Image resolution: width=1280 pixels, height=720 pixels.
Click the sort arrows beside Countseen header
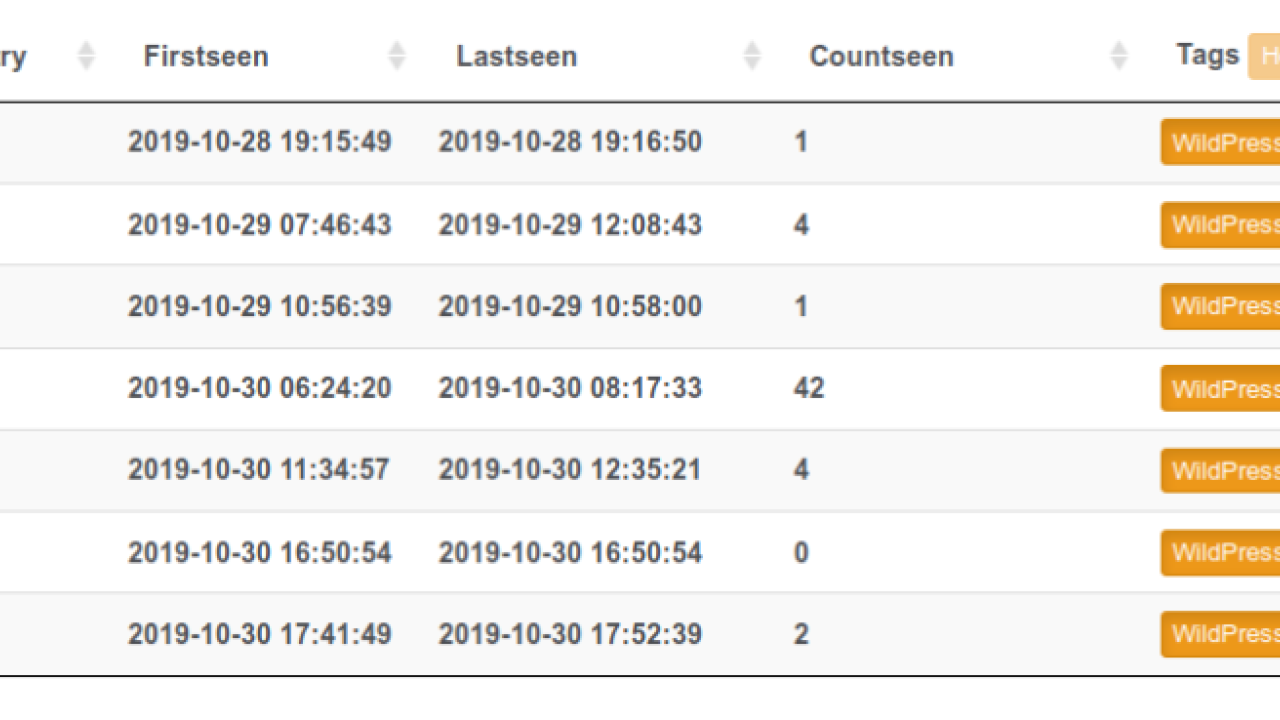[1119, 56]
